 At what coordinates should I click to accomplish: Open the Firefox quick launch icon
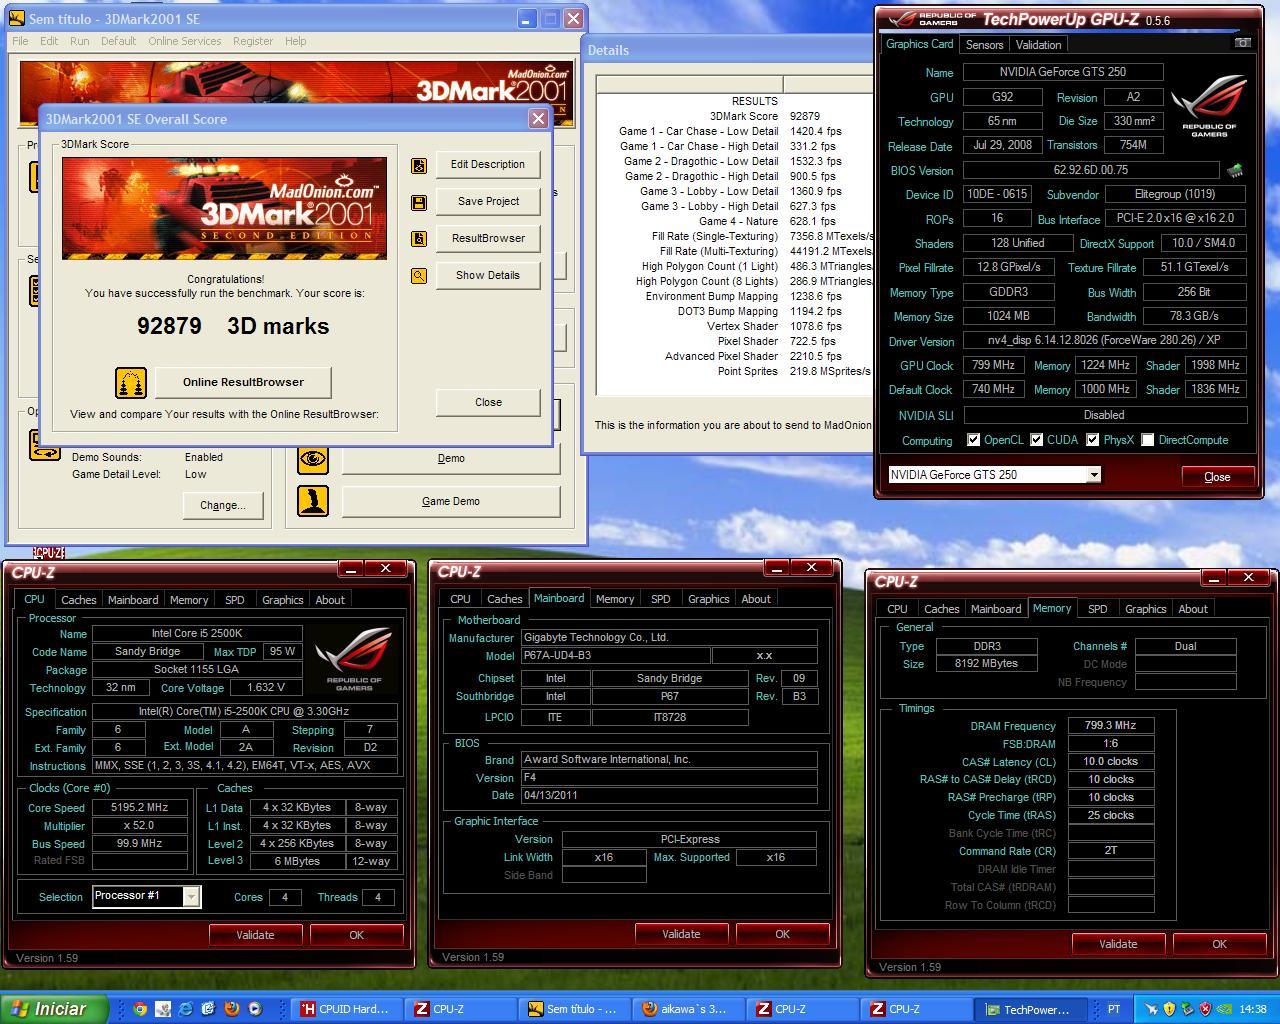pyautogui.click(x=232, y=1009)
